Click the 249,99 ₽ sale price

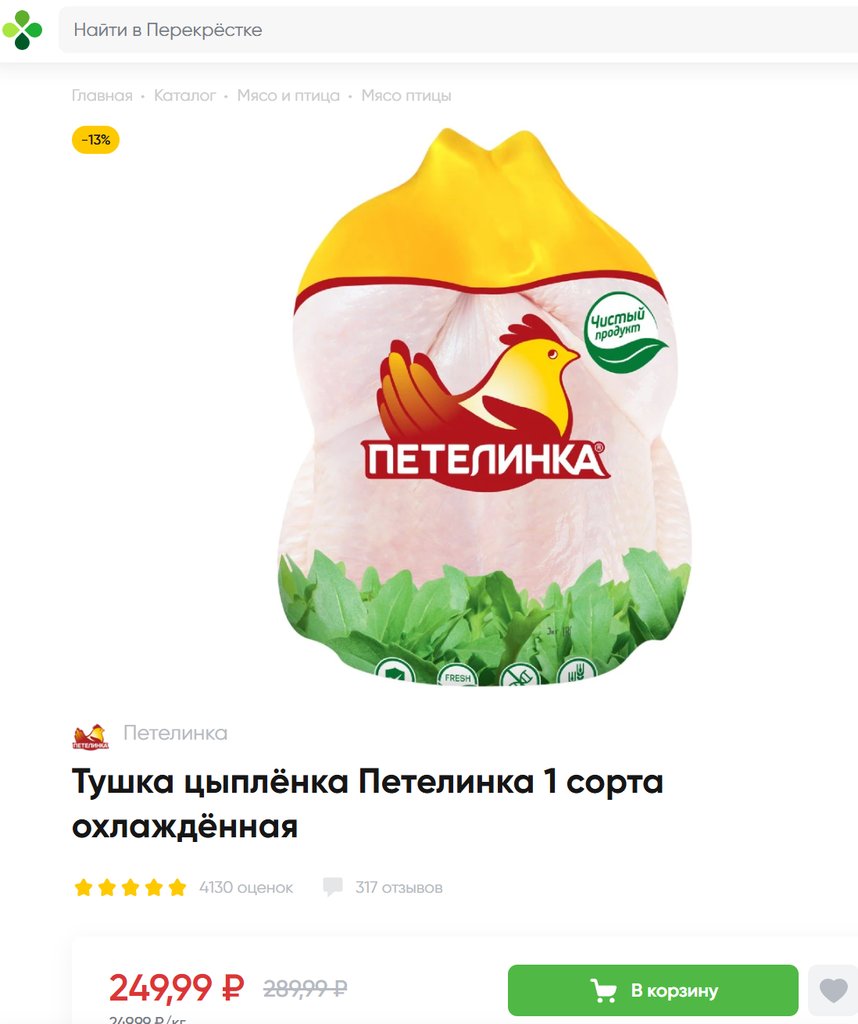176,987
